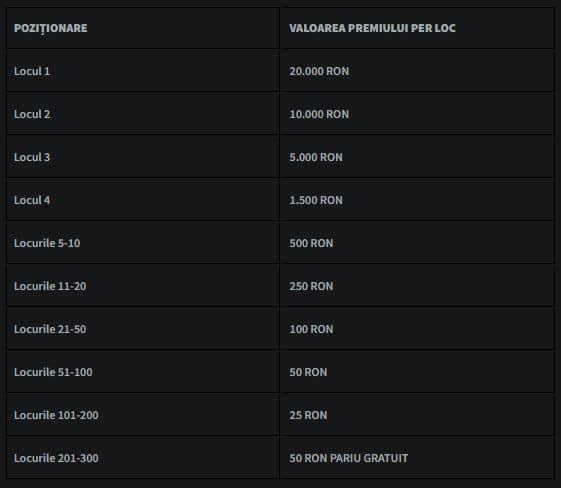Click the 100 RON prize value
The image size is (561, 488).
click(311, 329)
